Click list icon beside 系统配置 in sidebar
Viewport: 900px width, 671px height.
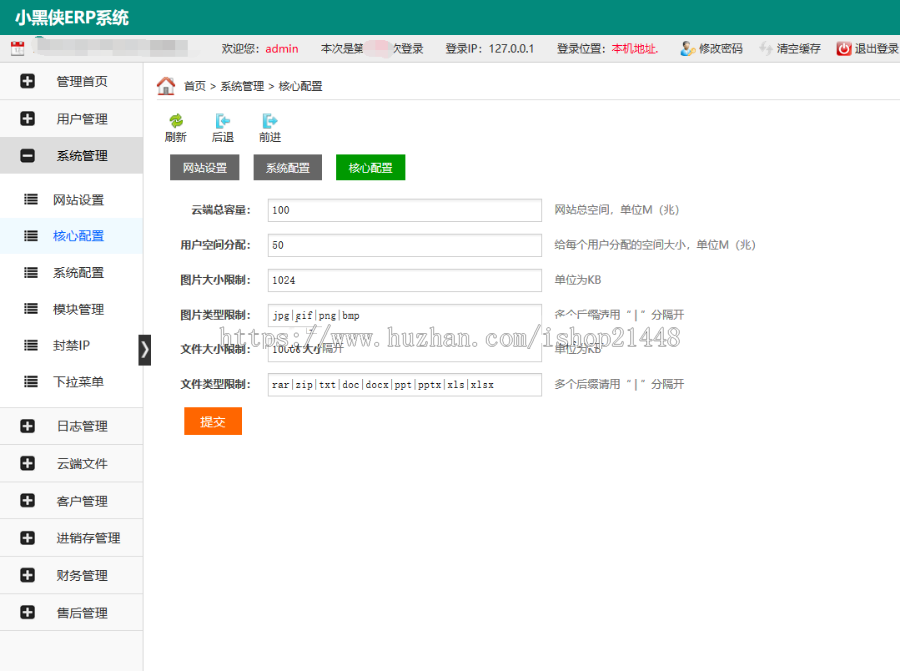[x=31, y=273]
